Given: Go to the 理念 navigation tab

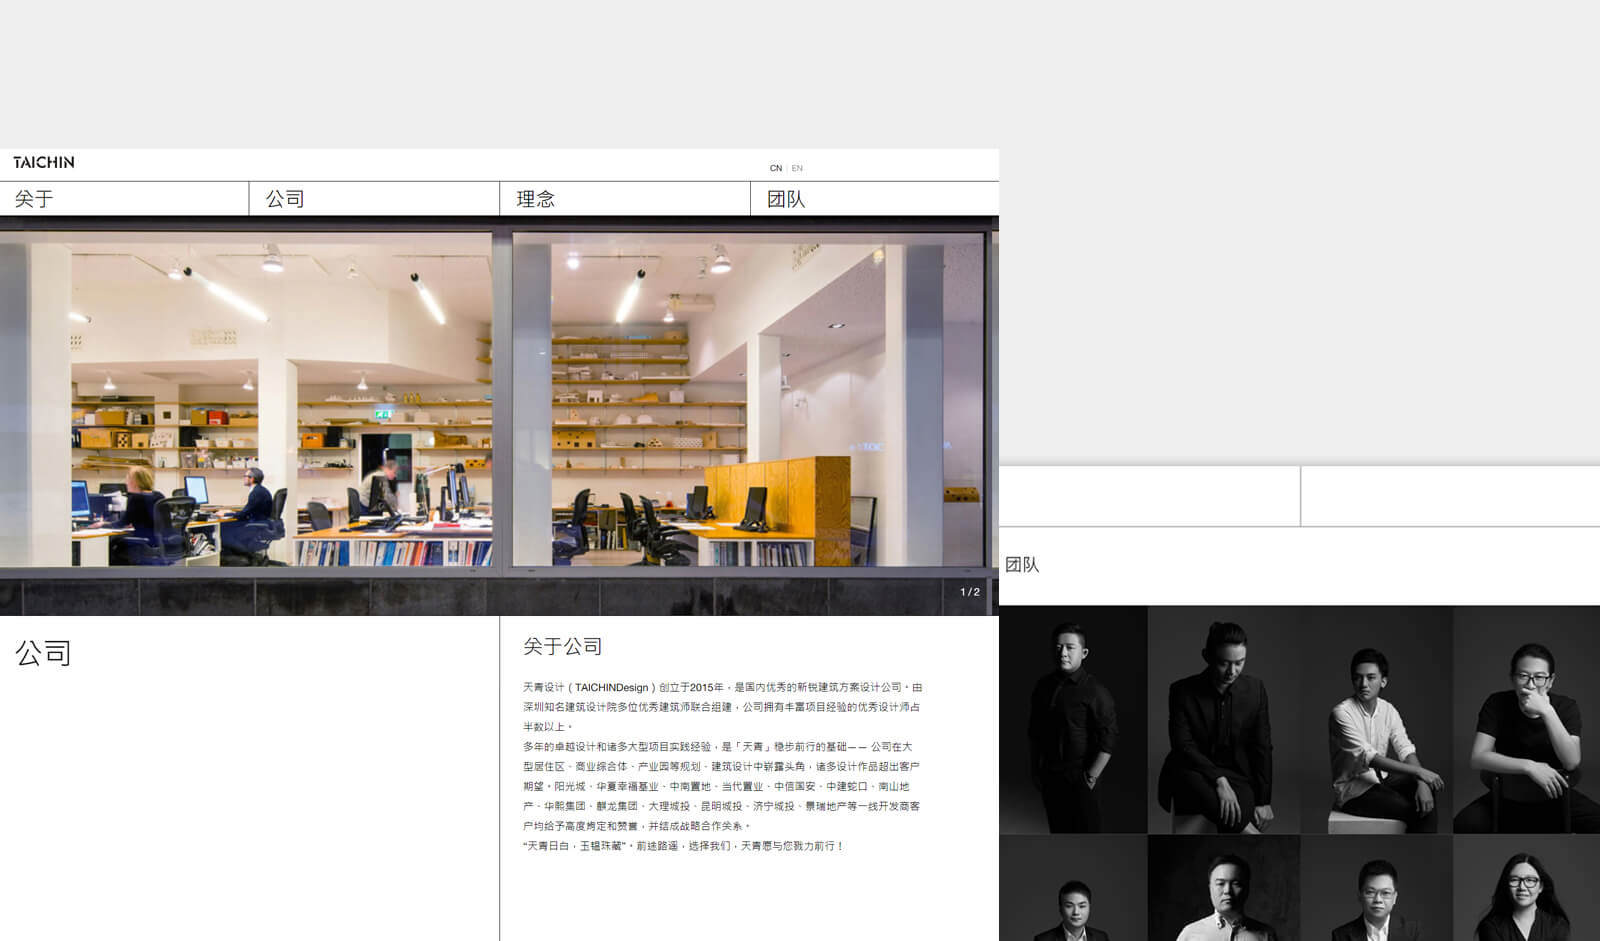Looking at the screenshot, I should [535, 199].
